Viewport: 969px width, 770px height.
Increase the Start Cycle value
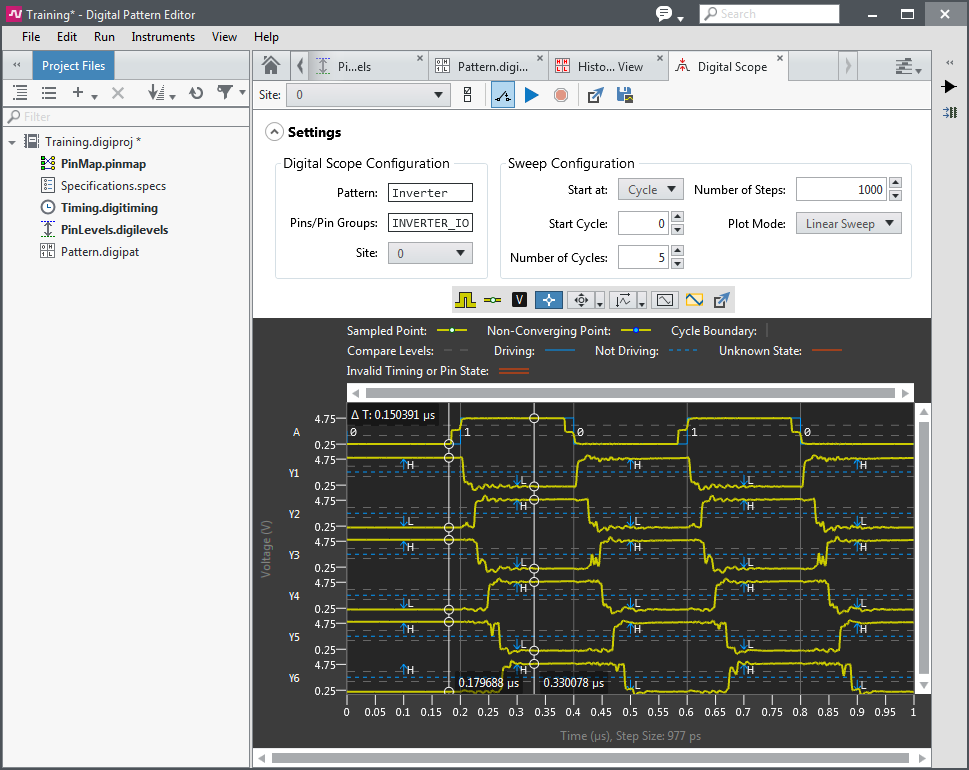(677, 217)
